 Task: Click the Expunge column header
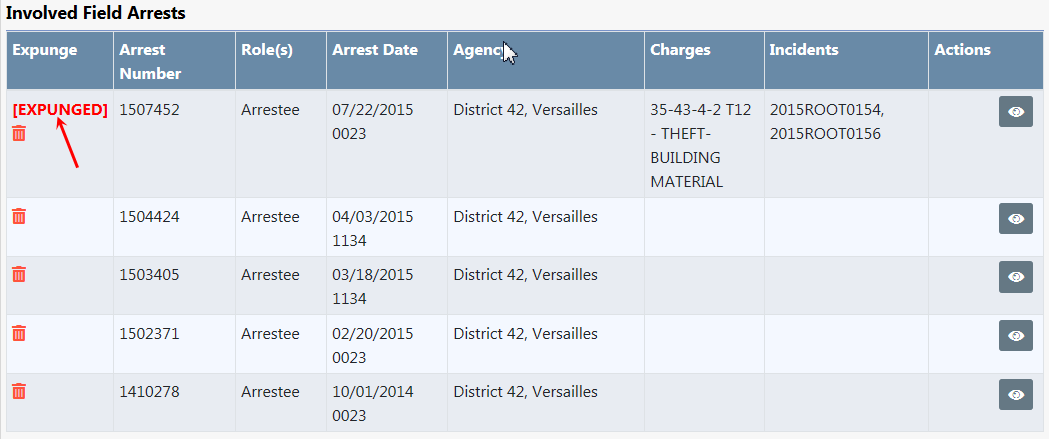[45, 50]
